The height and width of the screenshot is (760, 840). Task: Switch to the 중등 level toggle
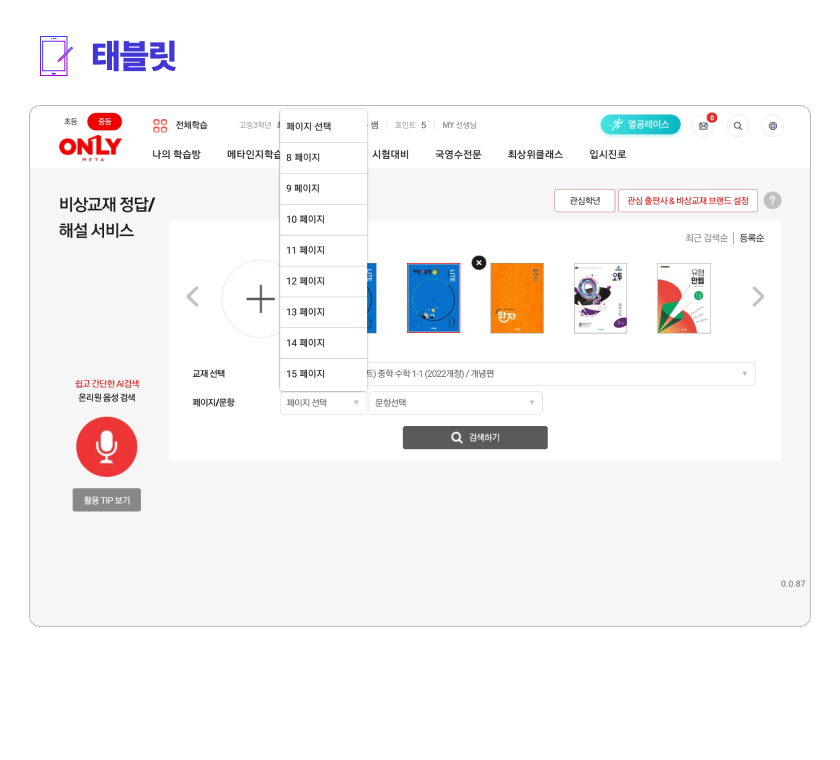104,122
